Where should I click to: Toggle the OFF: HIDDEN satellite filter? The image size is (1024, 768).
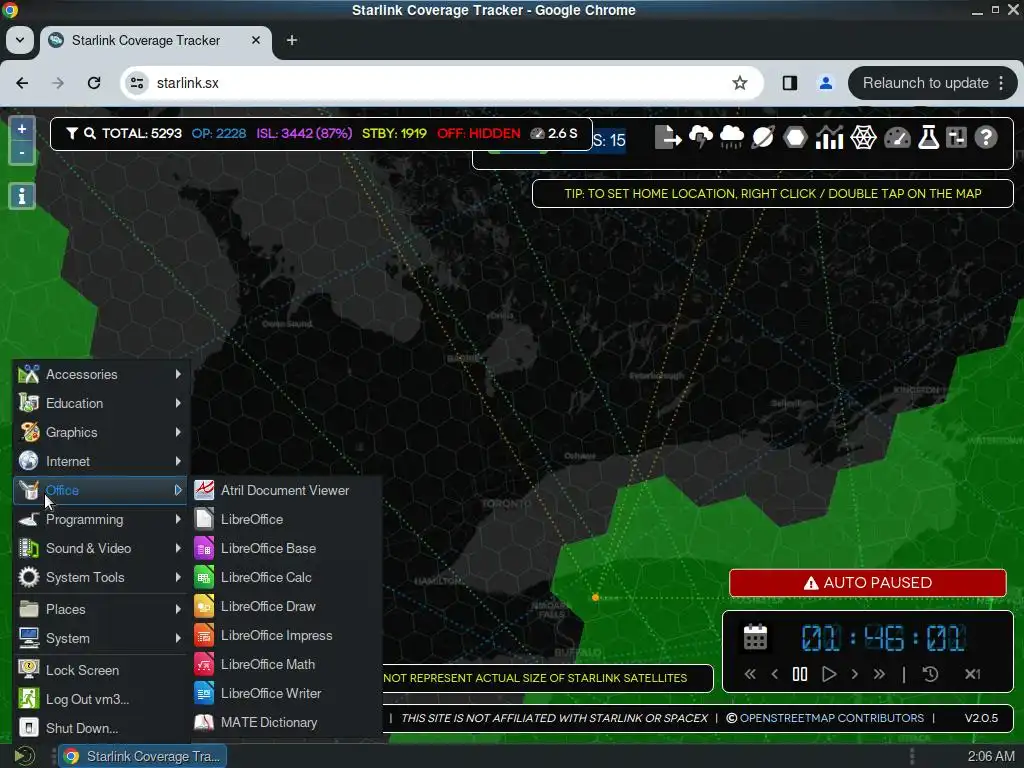(x=479, y=133)
